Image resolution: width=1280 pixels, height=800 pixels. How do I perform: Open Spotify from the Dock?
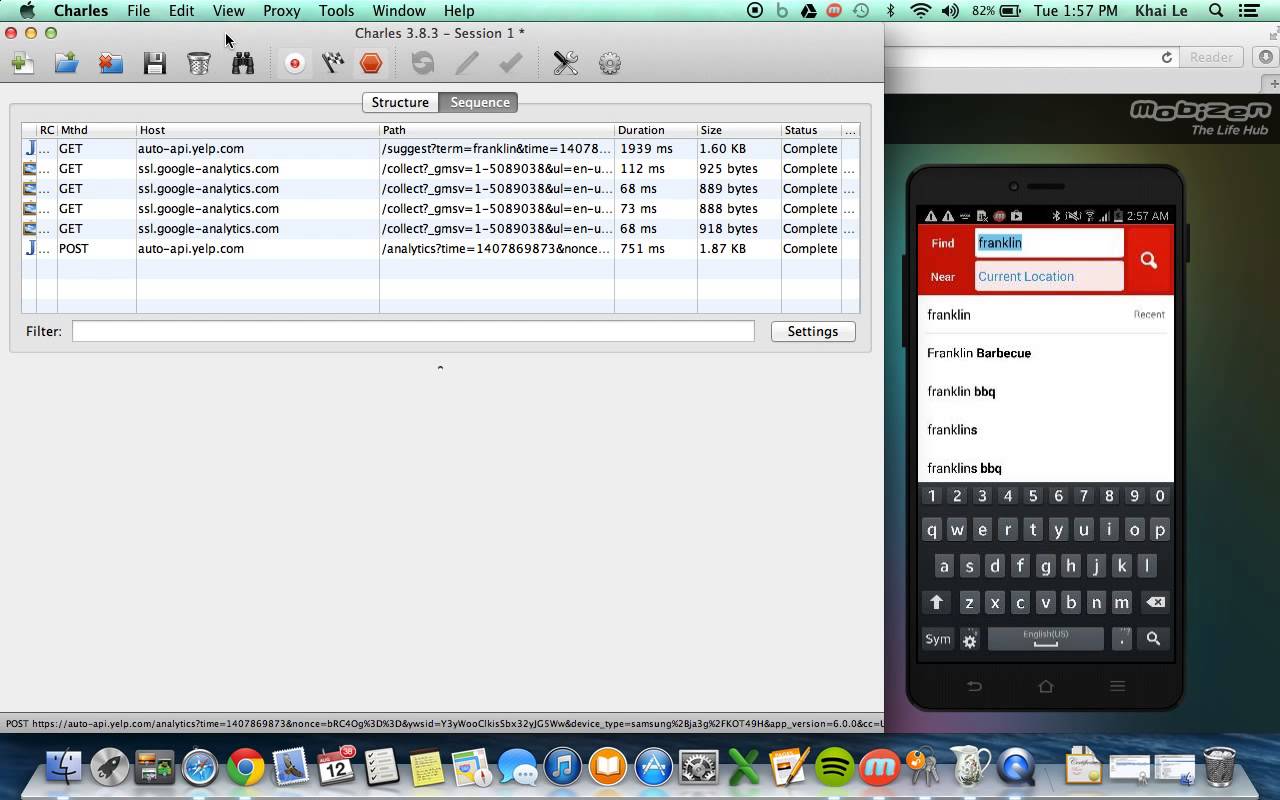click(x=834, y=768)
